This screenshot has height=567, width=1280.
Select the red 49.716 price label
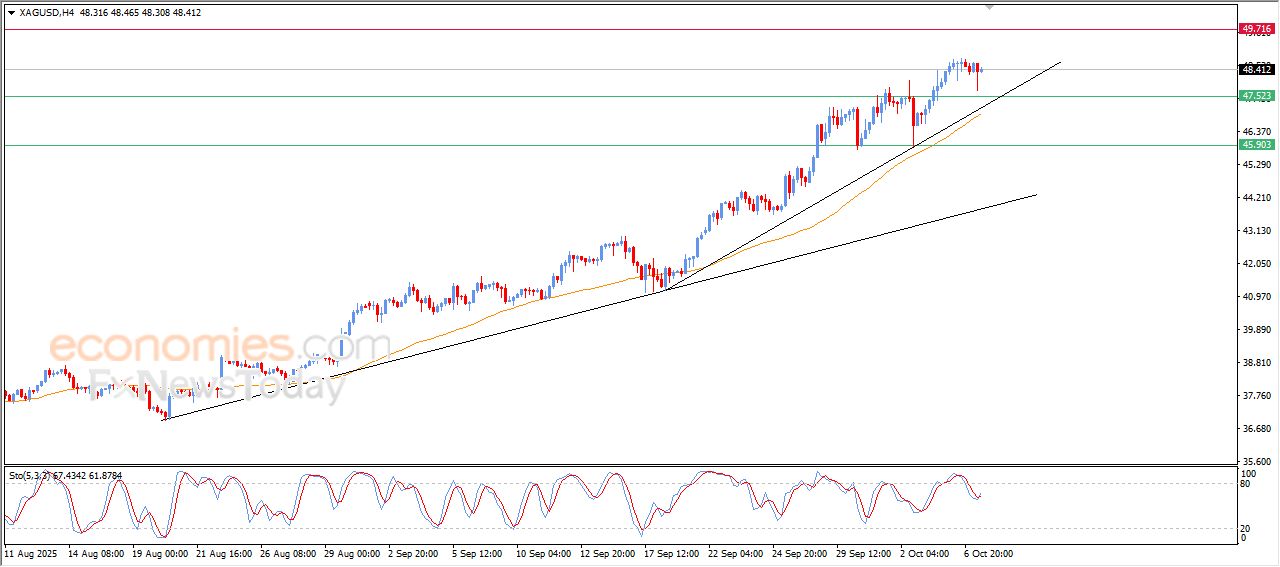pyautogui.click(x=1256, y=29)
